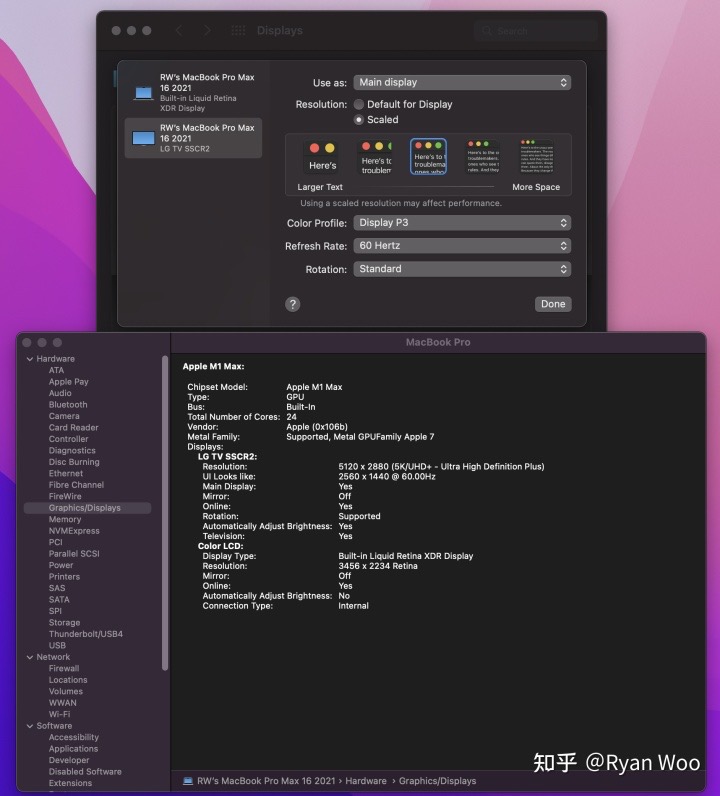
Task: Select Diagnostics in the sidebar
Action: coord(72,451)
